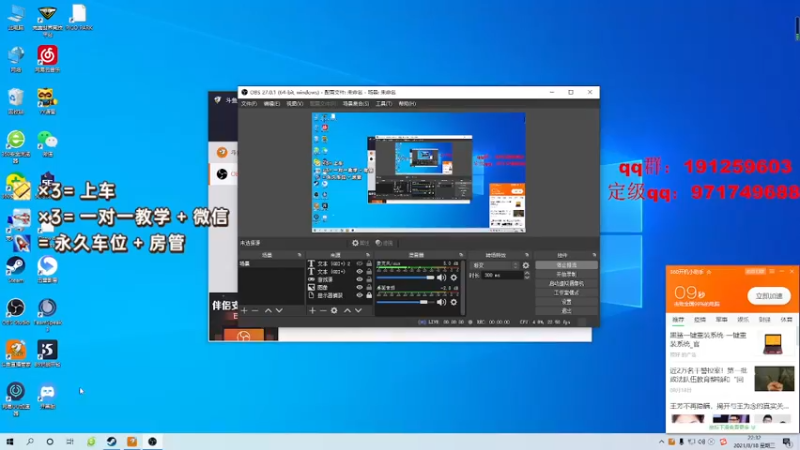Toggle visibility eye of the image source

(x=360, y=287)
